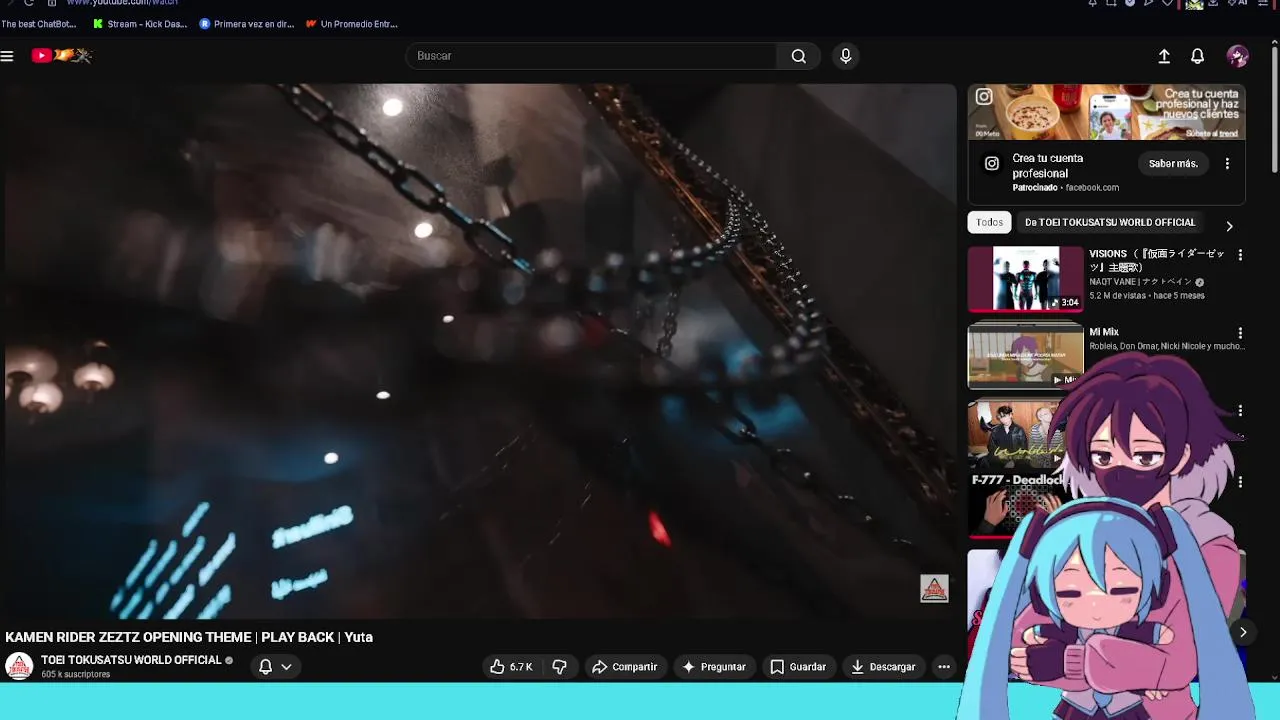This screenshot has height=720, width=1280.
Task: Click the F-777 Deadlock video thumbnail
Action: tap(1015, 505)
